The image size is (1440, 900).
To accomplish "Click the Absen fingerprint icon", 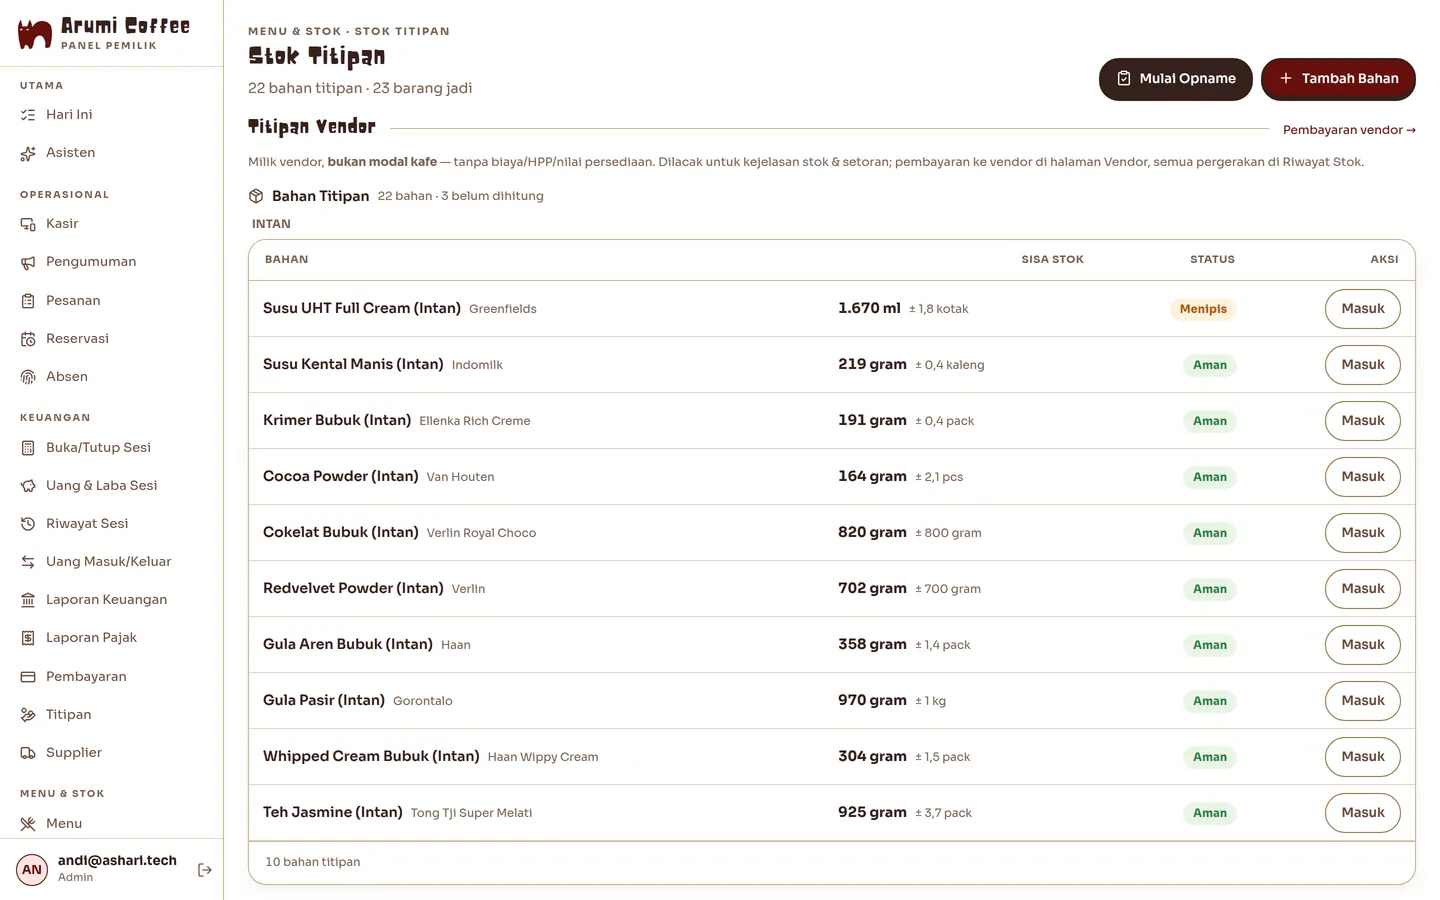I will pos(28,377).
